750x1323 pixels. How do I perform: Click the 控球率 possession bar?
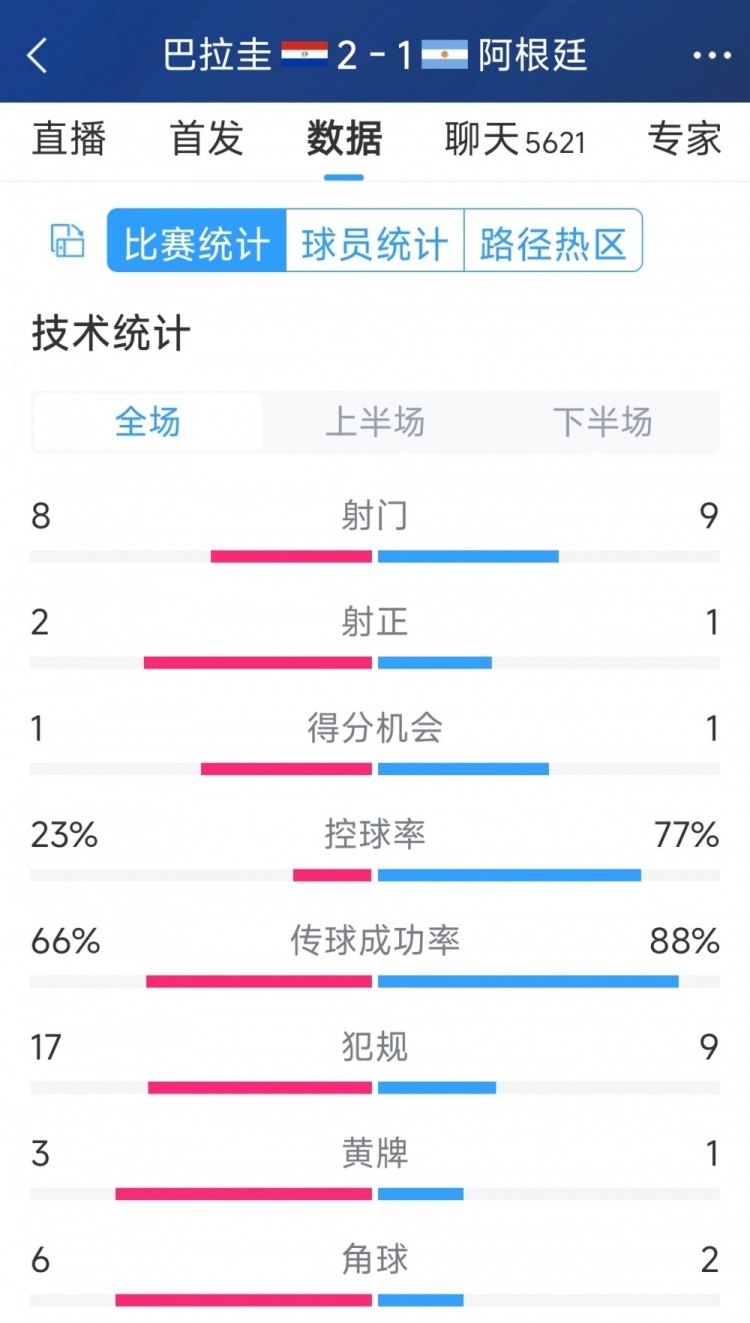(375, 874)
